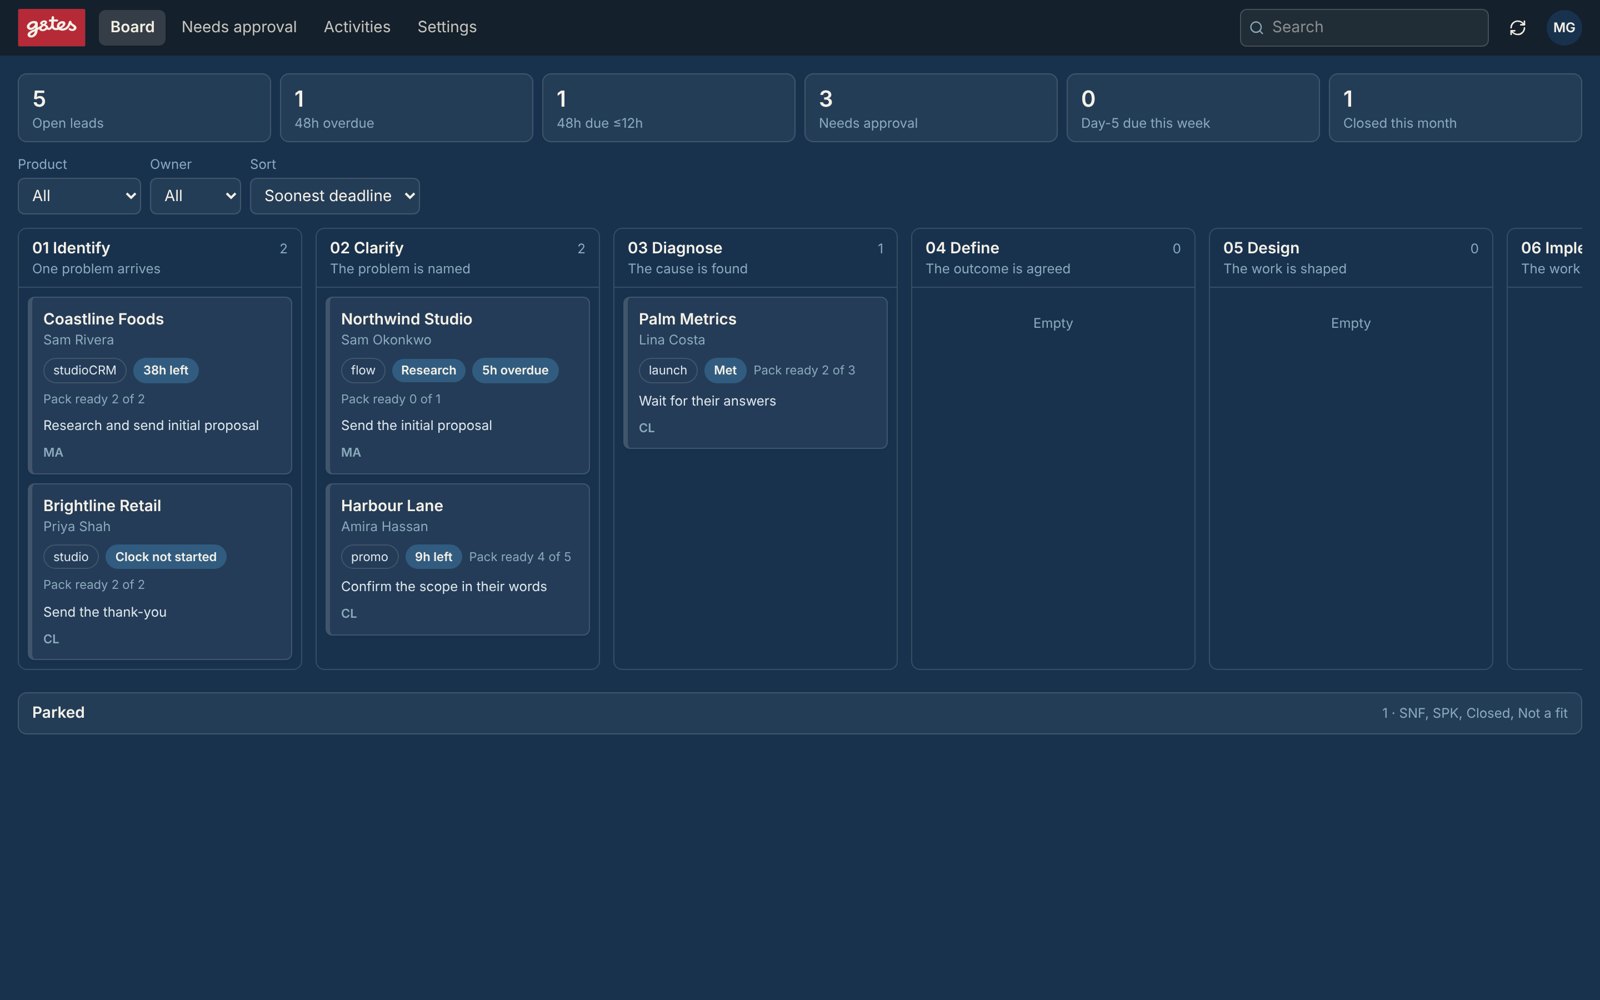
Task: Open the MG user avatar
Action: 1564,28
